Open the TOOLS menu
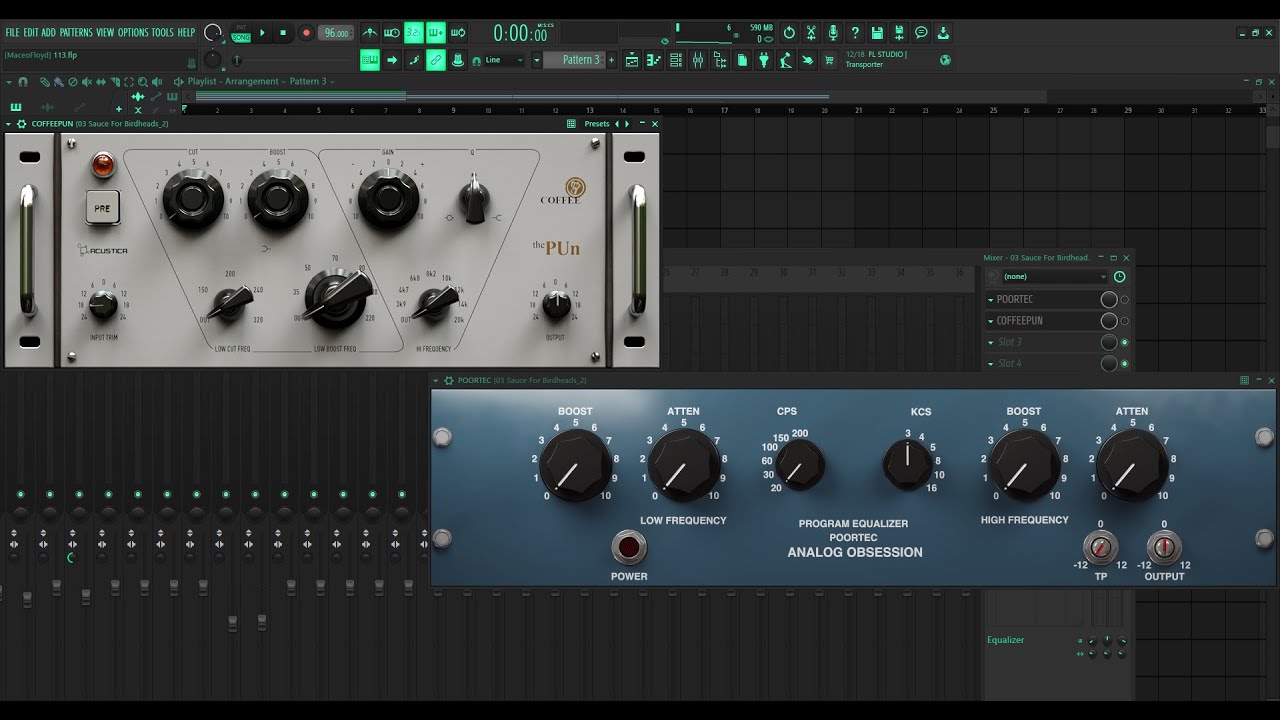1280x720 pixels. (x=162, y=32)
